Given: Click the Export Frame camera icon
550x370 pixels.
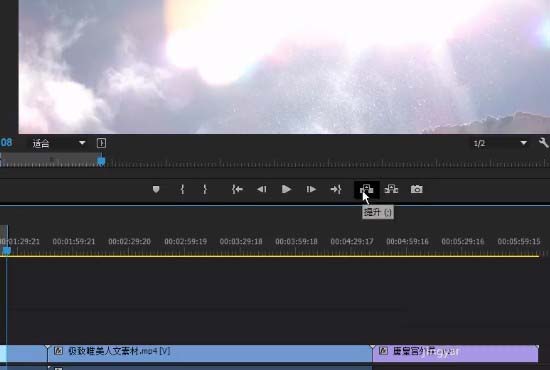Looking at the screenshot, I should pyautogui.click(x=416, y=189).
